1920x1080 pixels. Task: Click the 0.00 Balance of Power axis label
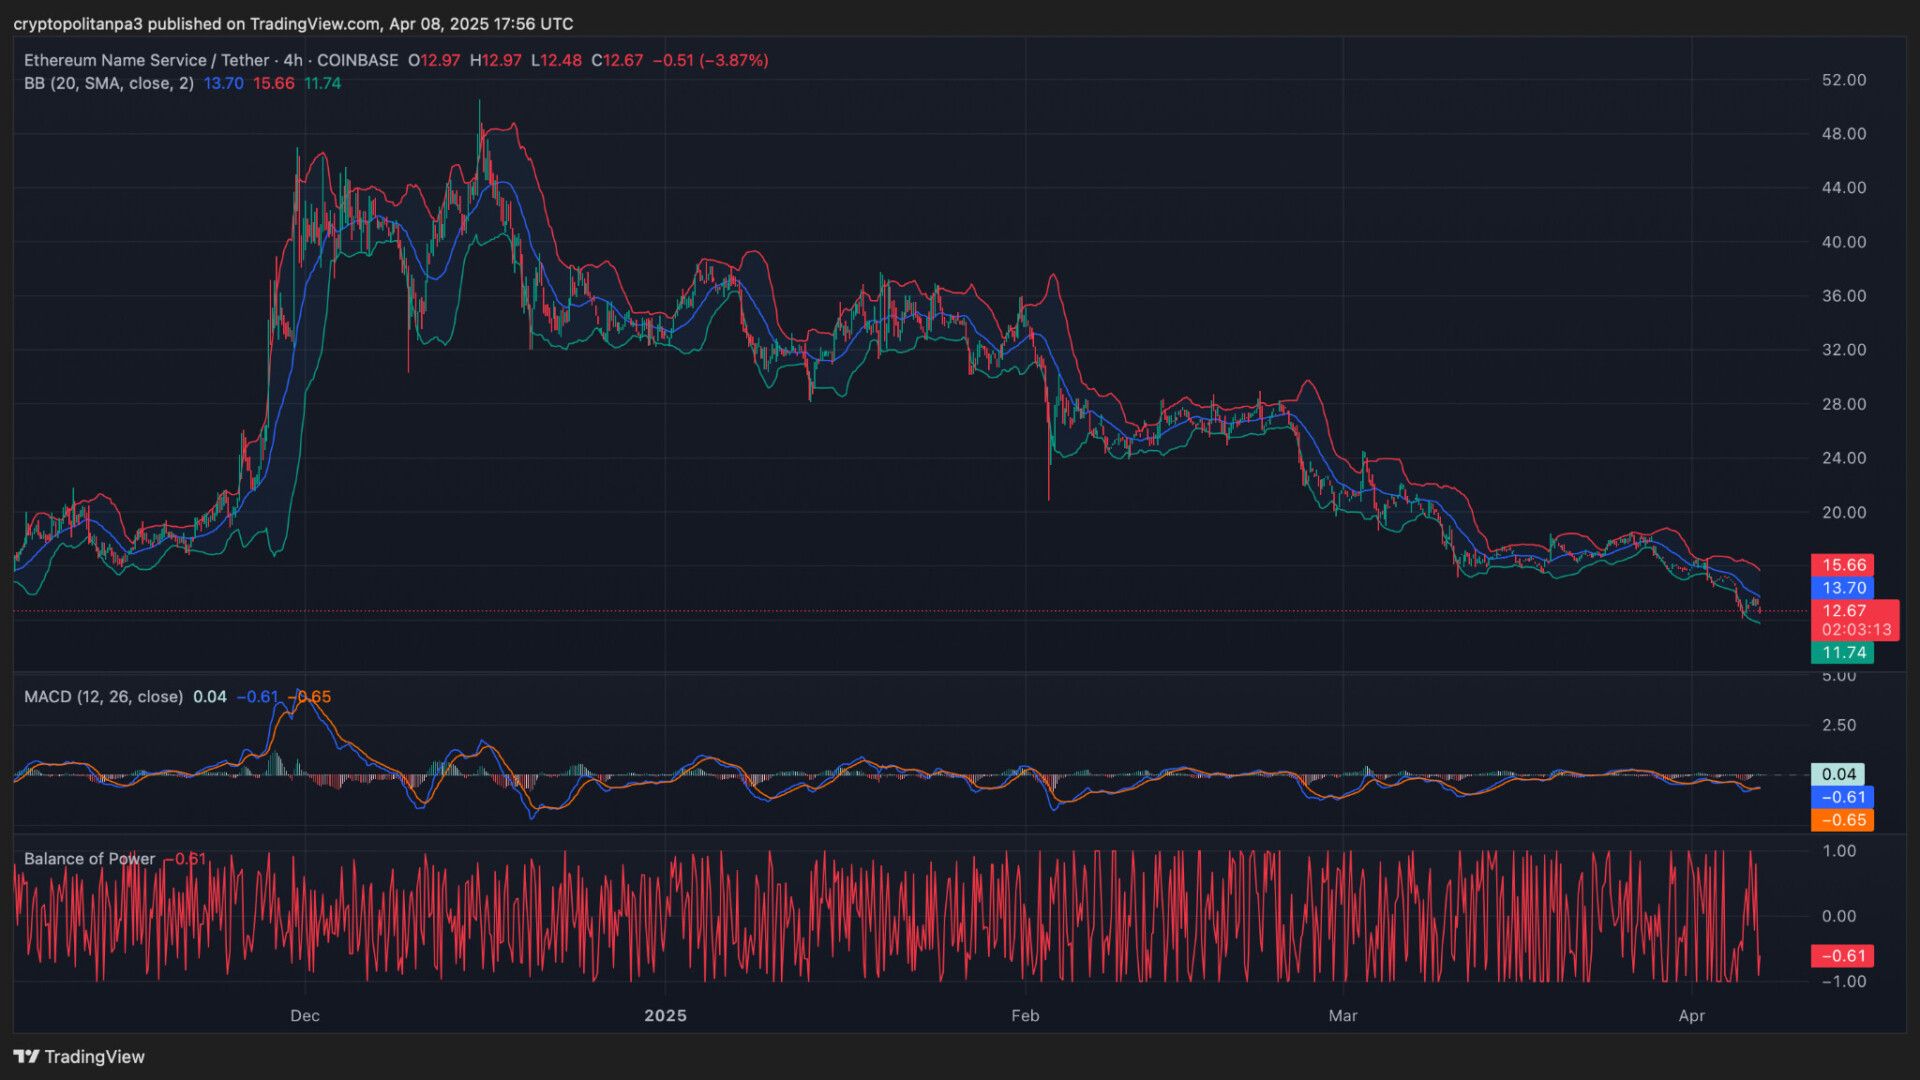(1839, 916)
